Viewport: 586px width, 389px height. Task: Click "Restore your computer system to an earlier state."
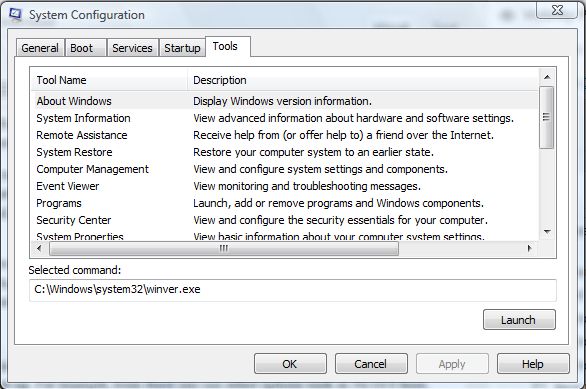313,152
